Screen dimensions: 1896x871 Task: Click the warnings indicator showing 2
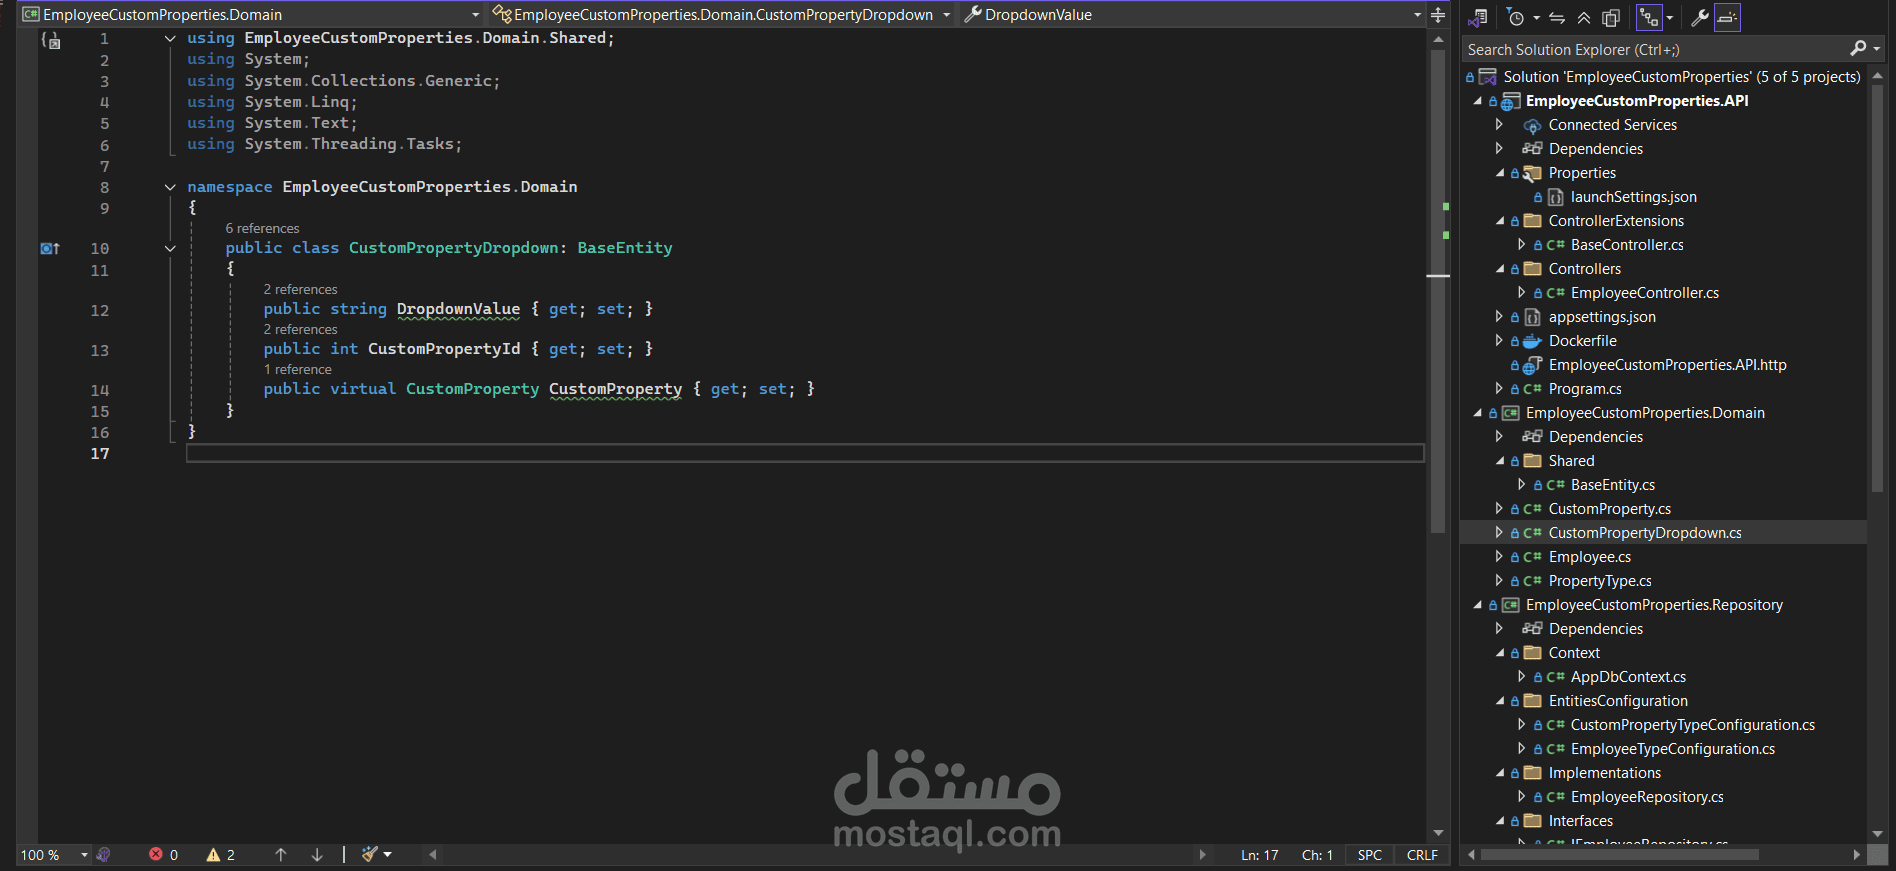(221, 854)
